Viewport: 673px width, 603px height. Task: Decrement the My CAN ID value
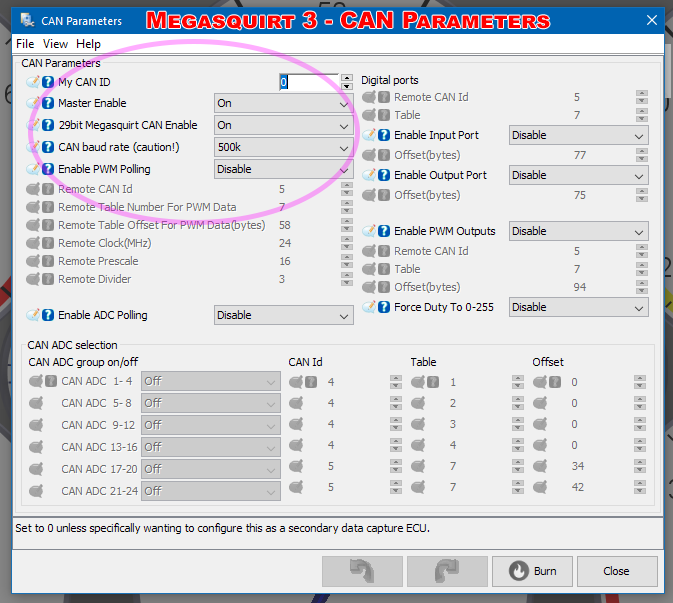click(x=347, y=86)
